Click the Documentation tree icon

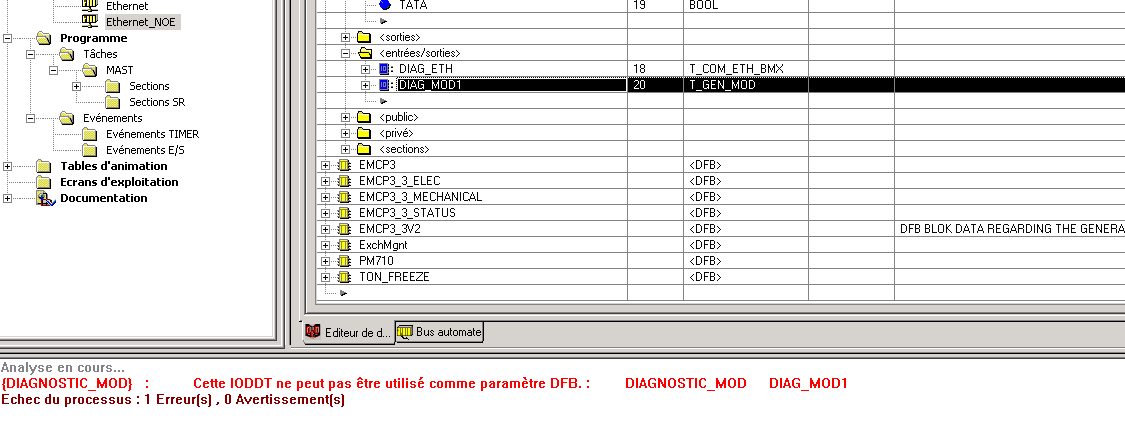[44, 198]
